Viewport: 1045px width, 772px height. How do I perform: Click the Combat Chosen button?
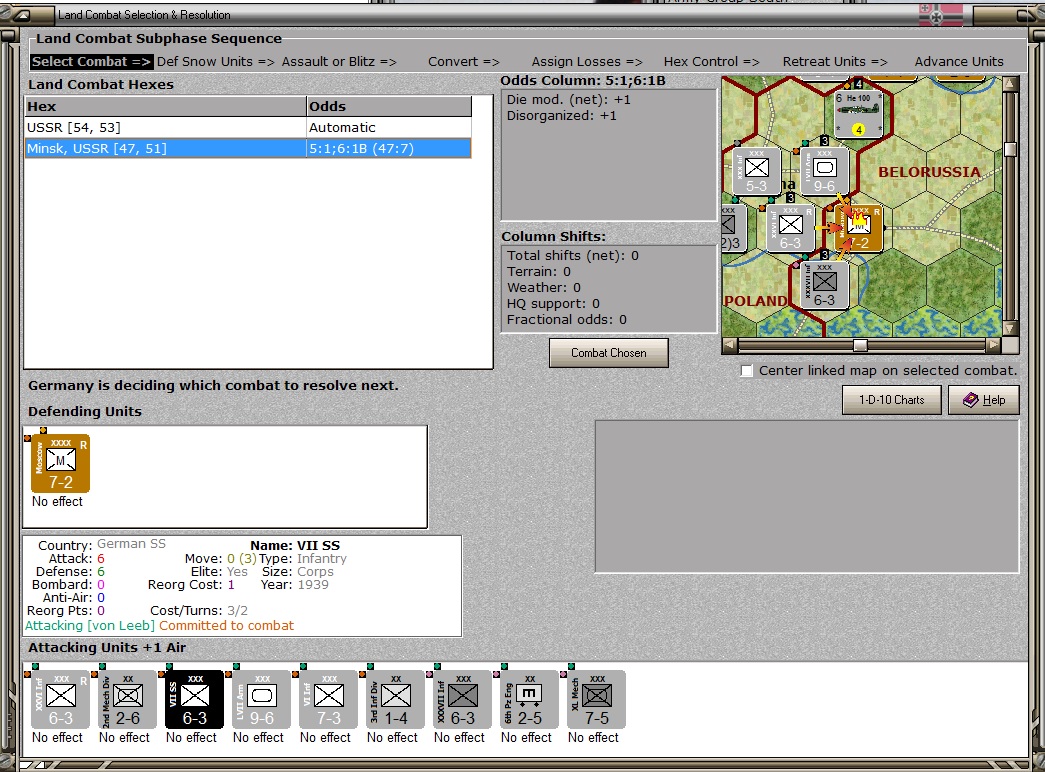click(608, 353)
